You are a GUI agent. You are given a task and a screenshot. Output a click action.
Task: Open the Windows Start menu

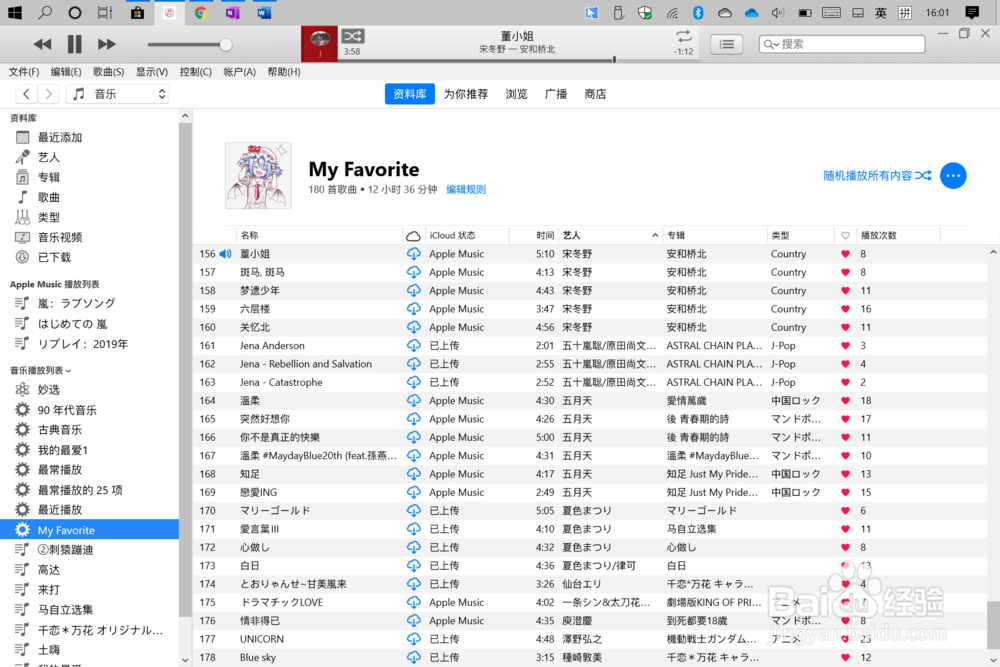click(14, 12)
